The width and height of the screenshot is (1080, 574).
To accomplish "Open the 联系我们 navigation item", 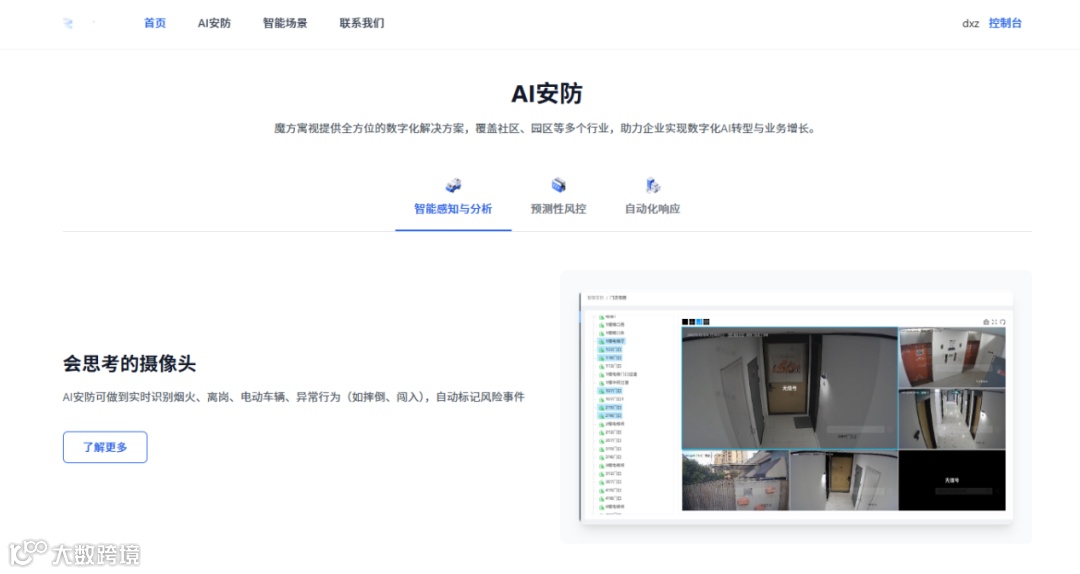I will 362,23.
